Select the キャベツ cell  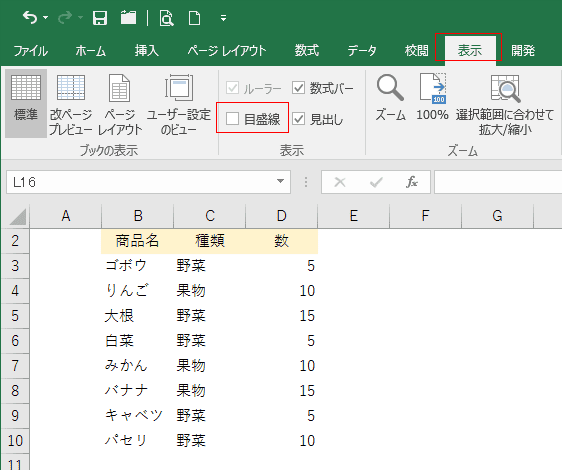[x=138, y=416]
